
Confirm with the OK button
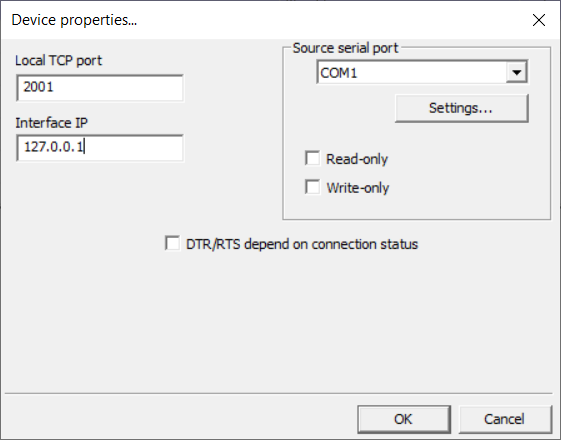404,419
